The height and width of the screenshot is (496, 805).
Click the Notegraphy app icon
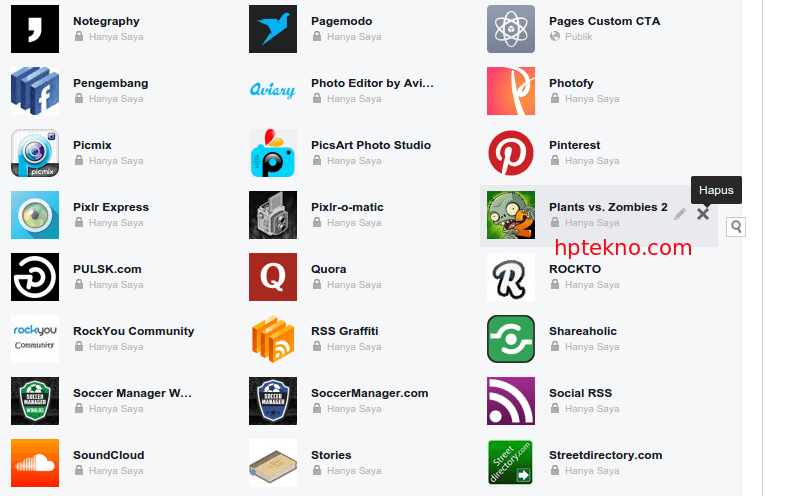(x=35, y=29)
